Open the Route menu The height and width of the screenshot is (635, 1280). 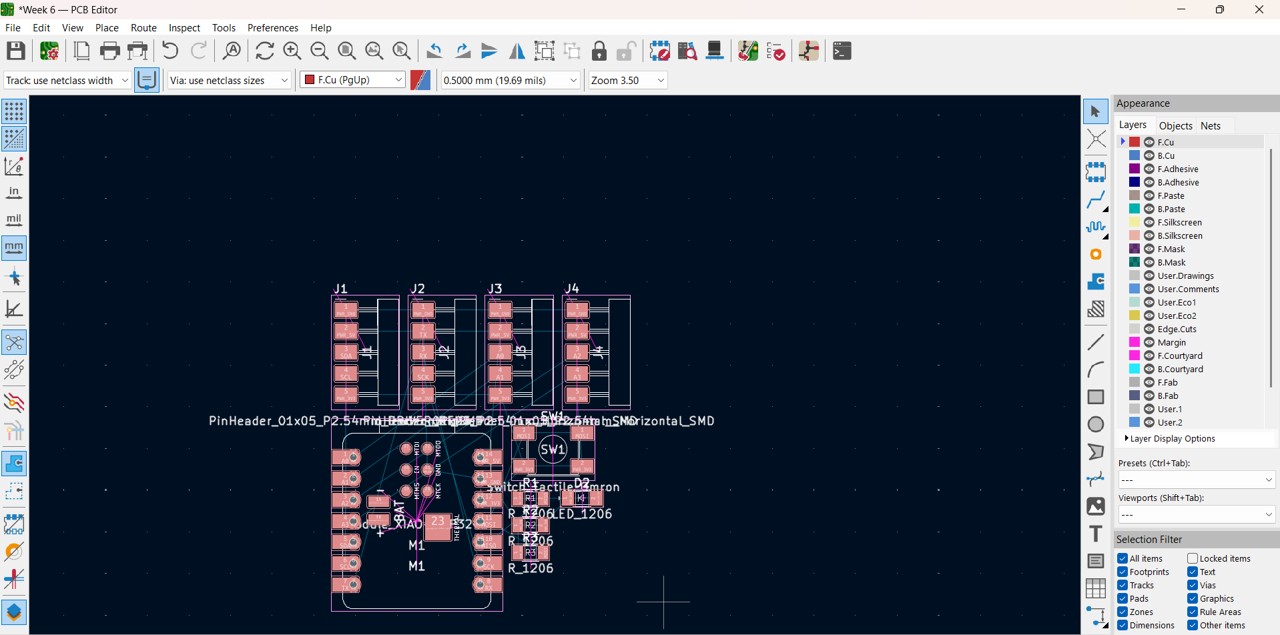[143, 28]
